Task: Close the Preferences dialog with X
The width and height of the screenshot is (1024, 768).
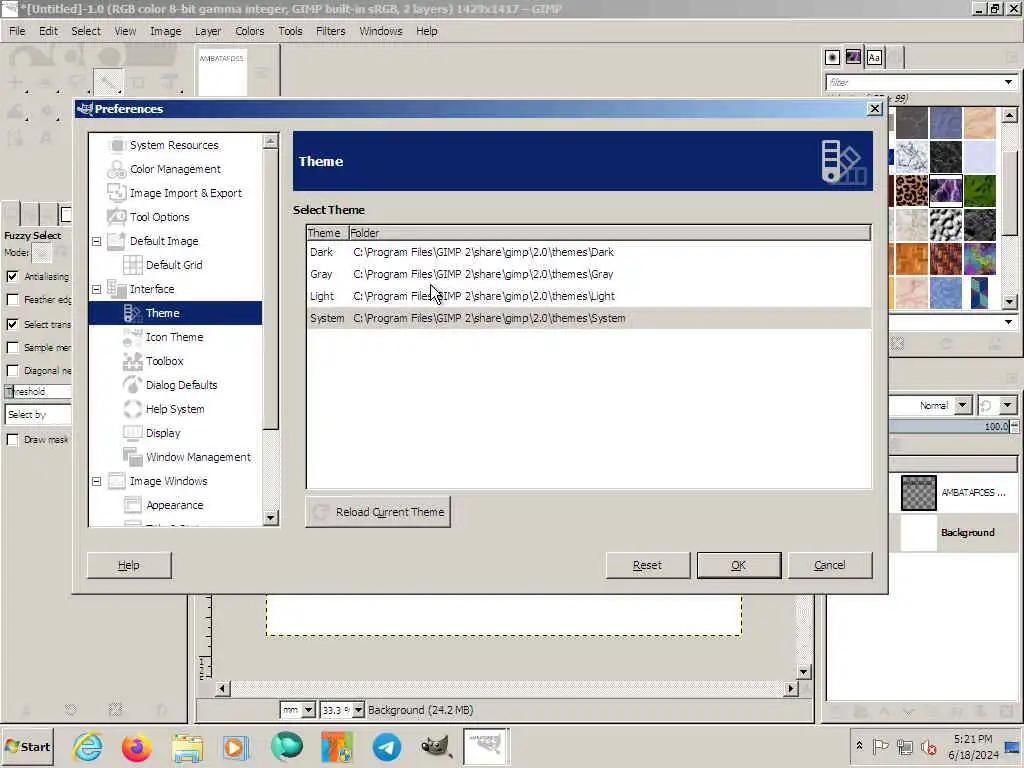Action: 875,109
